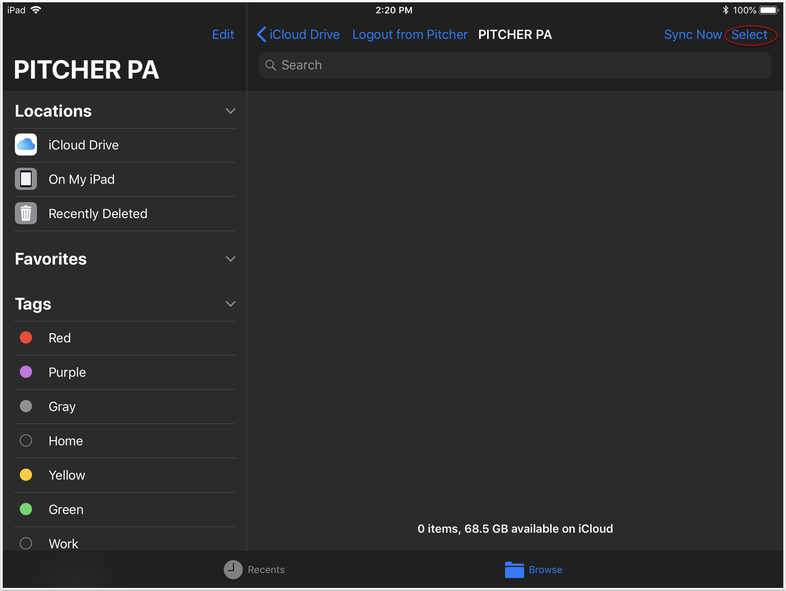Open iCloud Drive cloud icon in sidebar
The image size is (786, 591).
tap(26, 145)
